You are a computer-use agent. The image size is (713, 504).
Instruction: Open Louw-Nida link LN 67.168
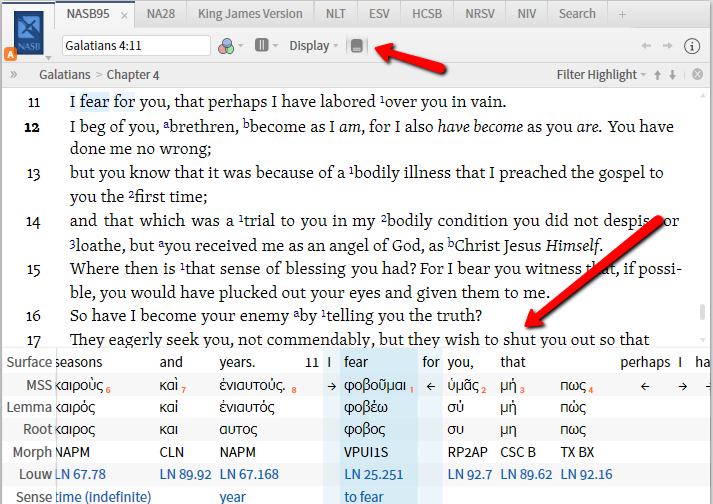click(x=249, y=474)
